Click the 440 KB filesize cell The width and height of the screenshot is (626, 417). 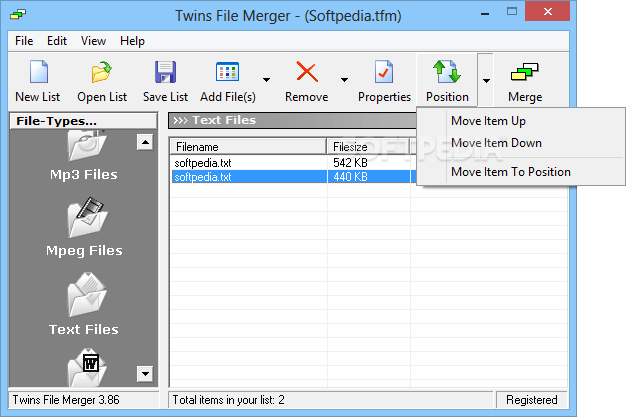pyautogui.click(x=350, y=177)
